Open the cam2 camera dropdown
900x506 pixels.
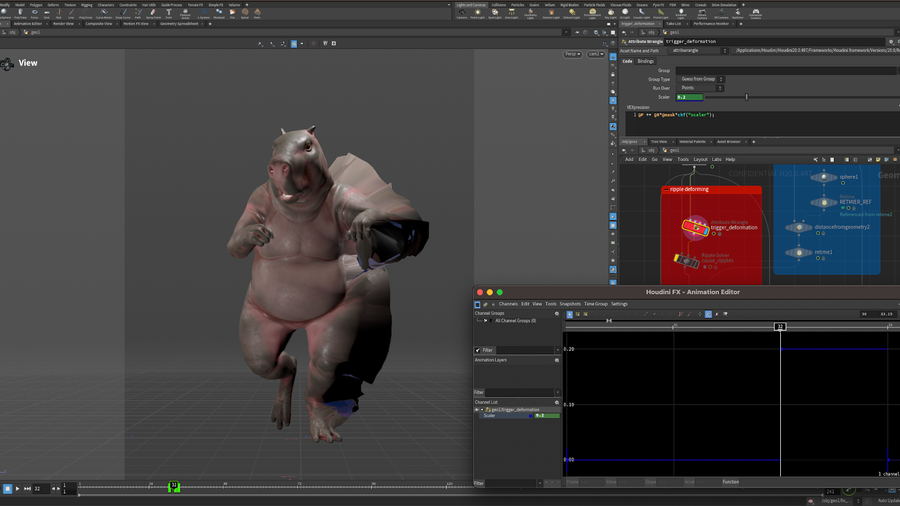pos(596,54)
